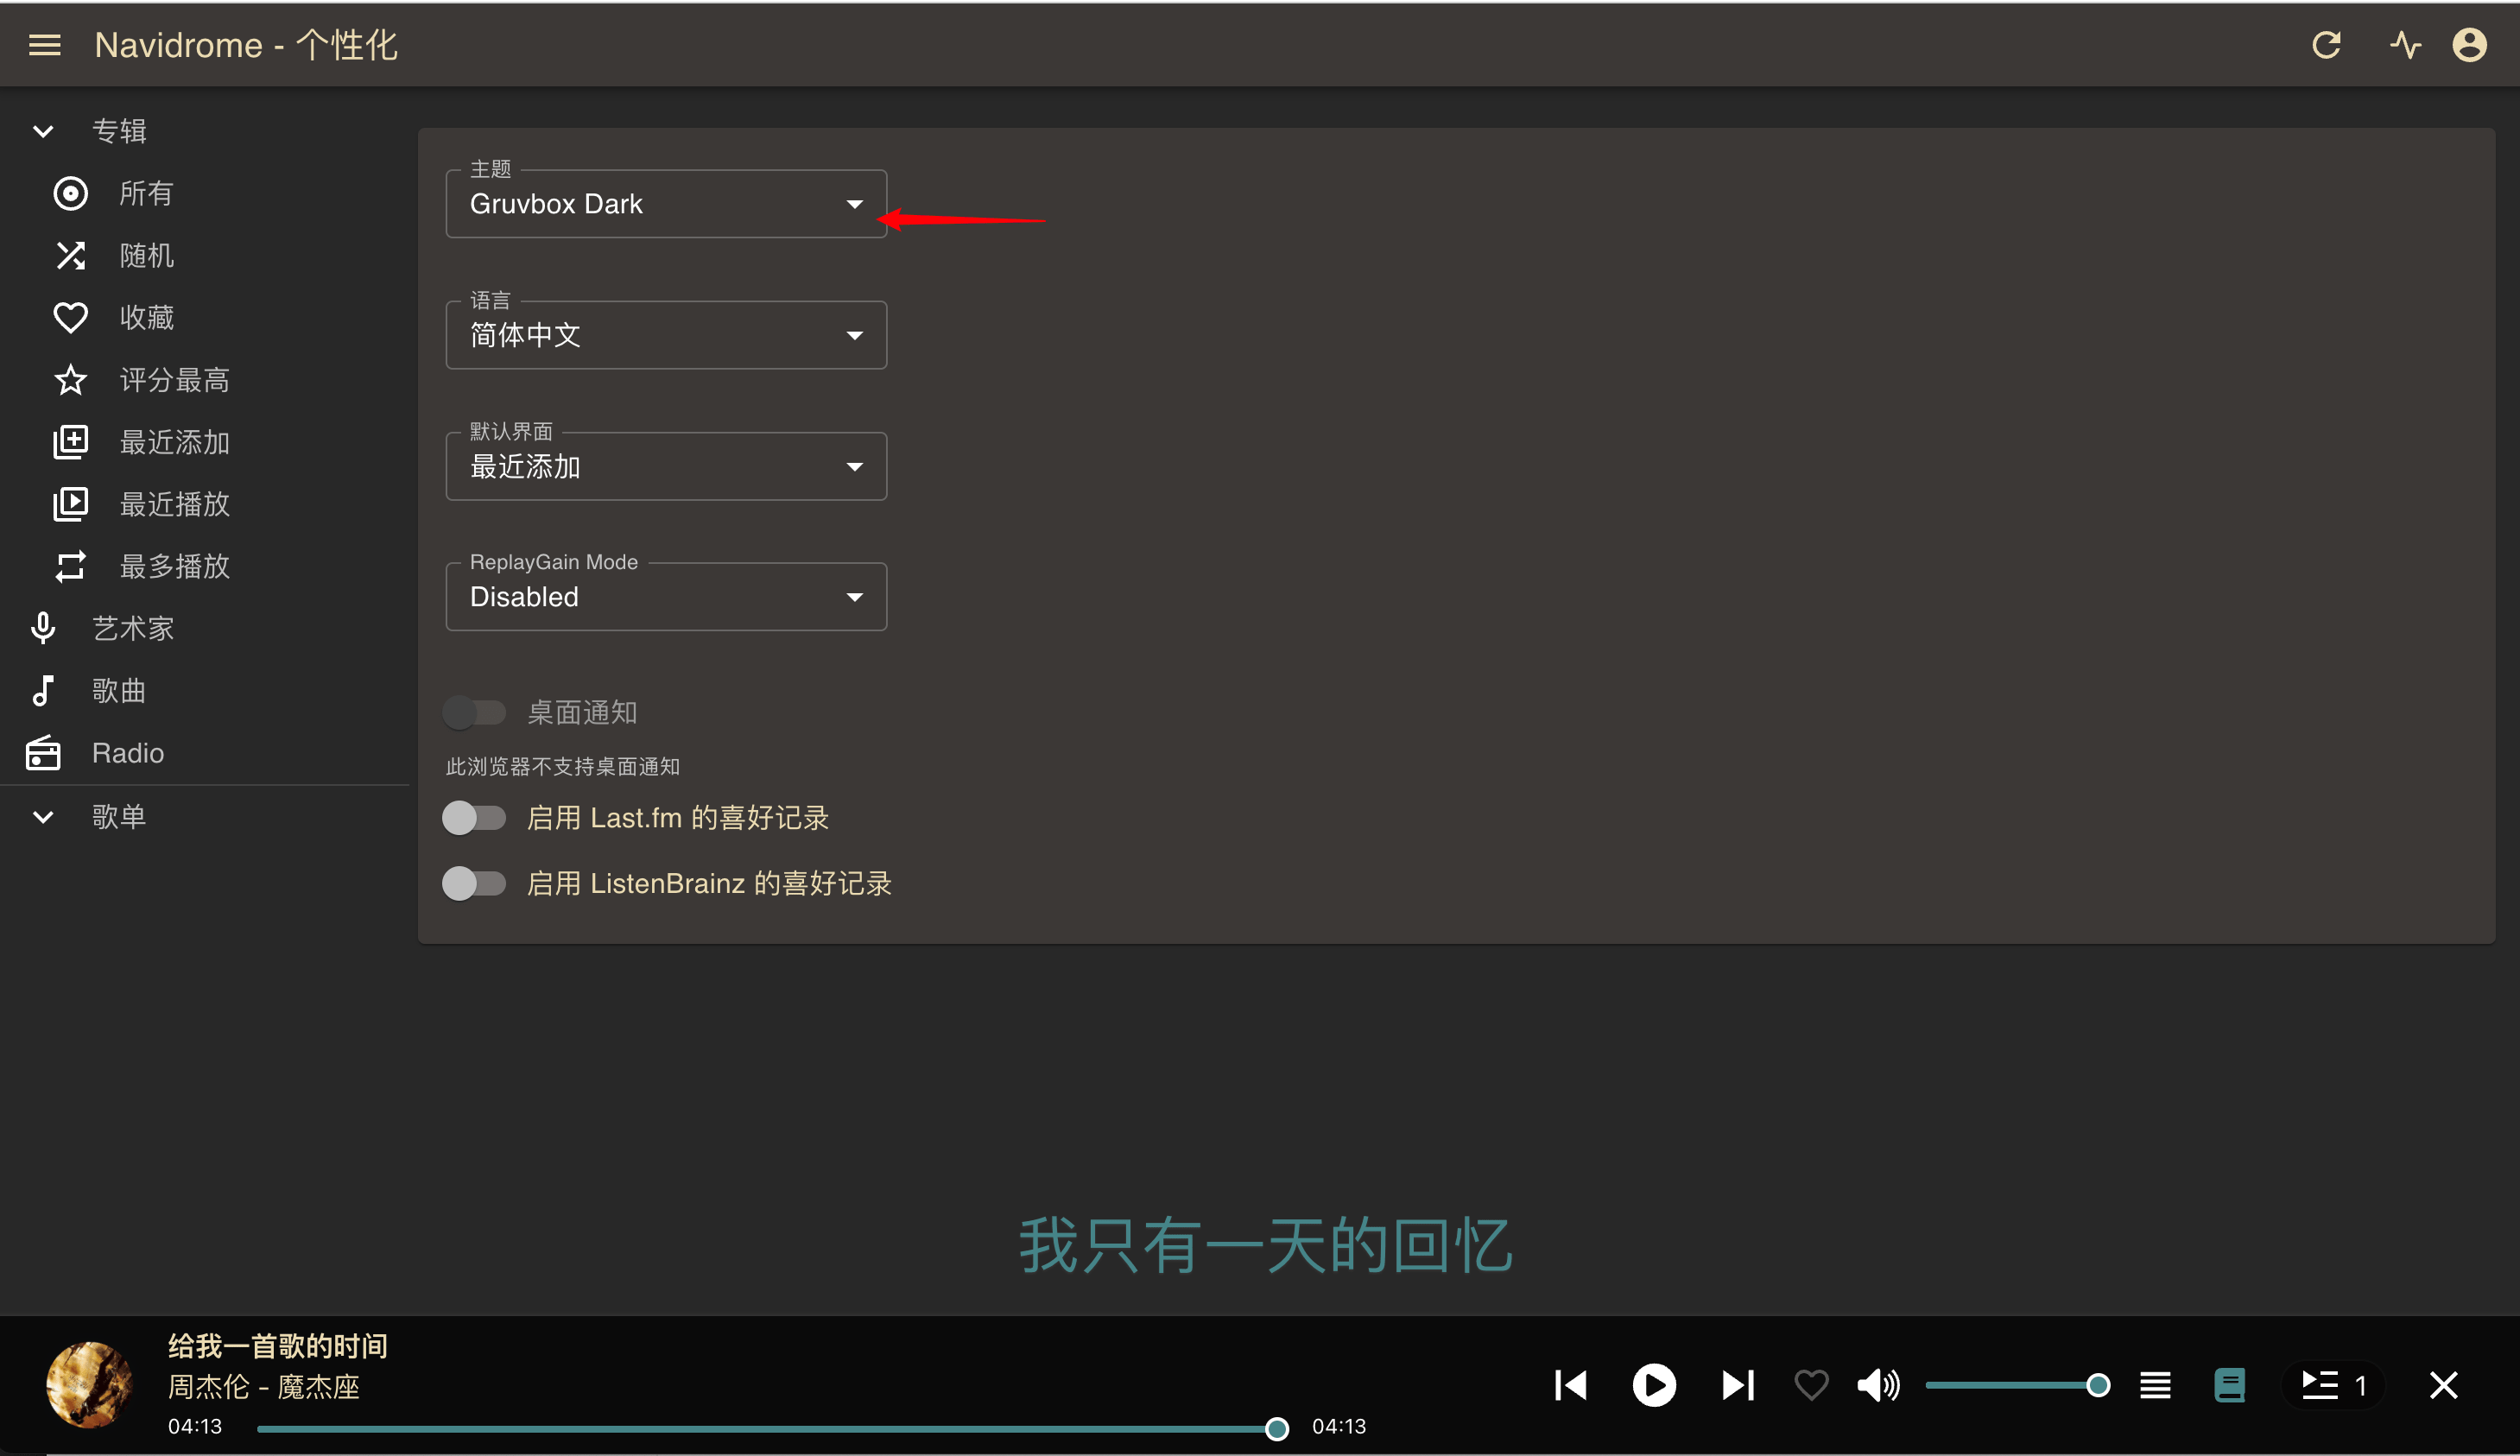Favorite the current song with heart icon
The height and width of the screenshot is (1456, 2520).
1811,1385
